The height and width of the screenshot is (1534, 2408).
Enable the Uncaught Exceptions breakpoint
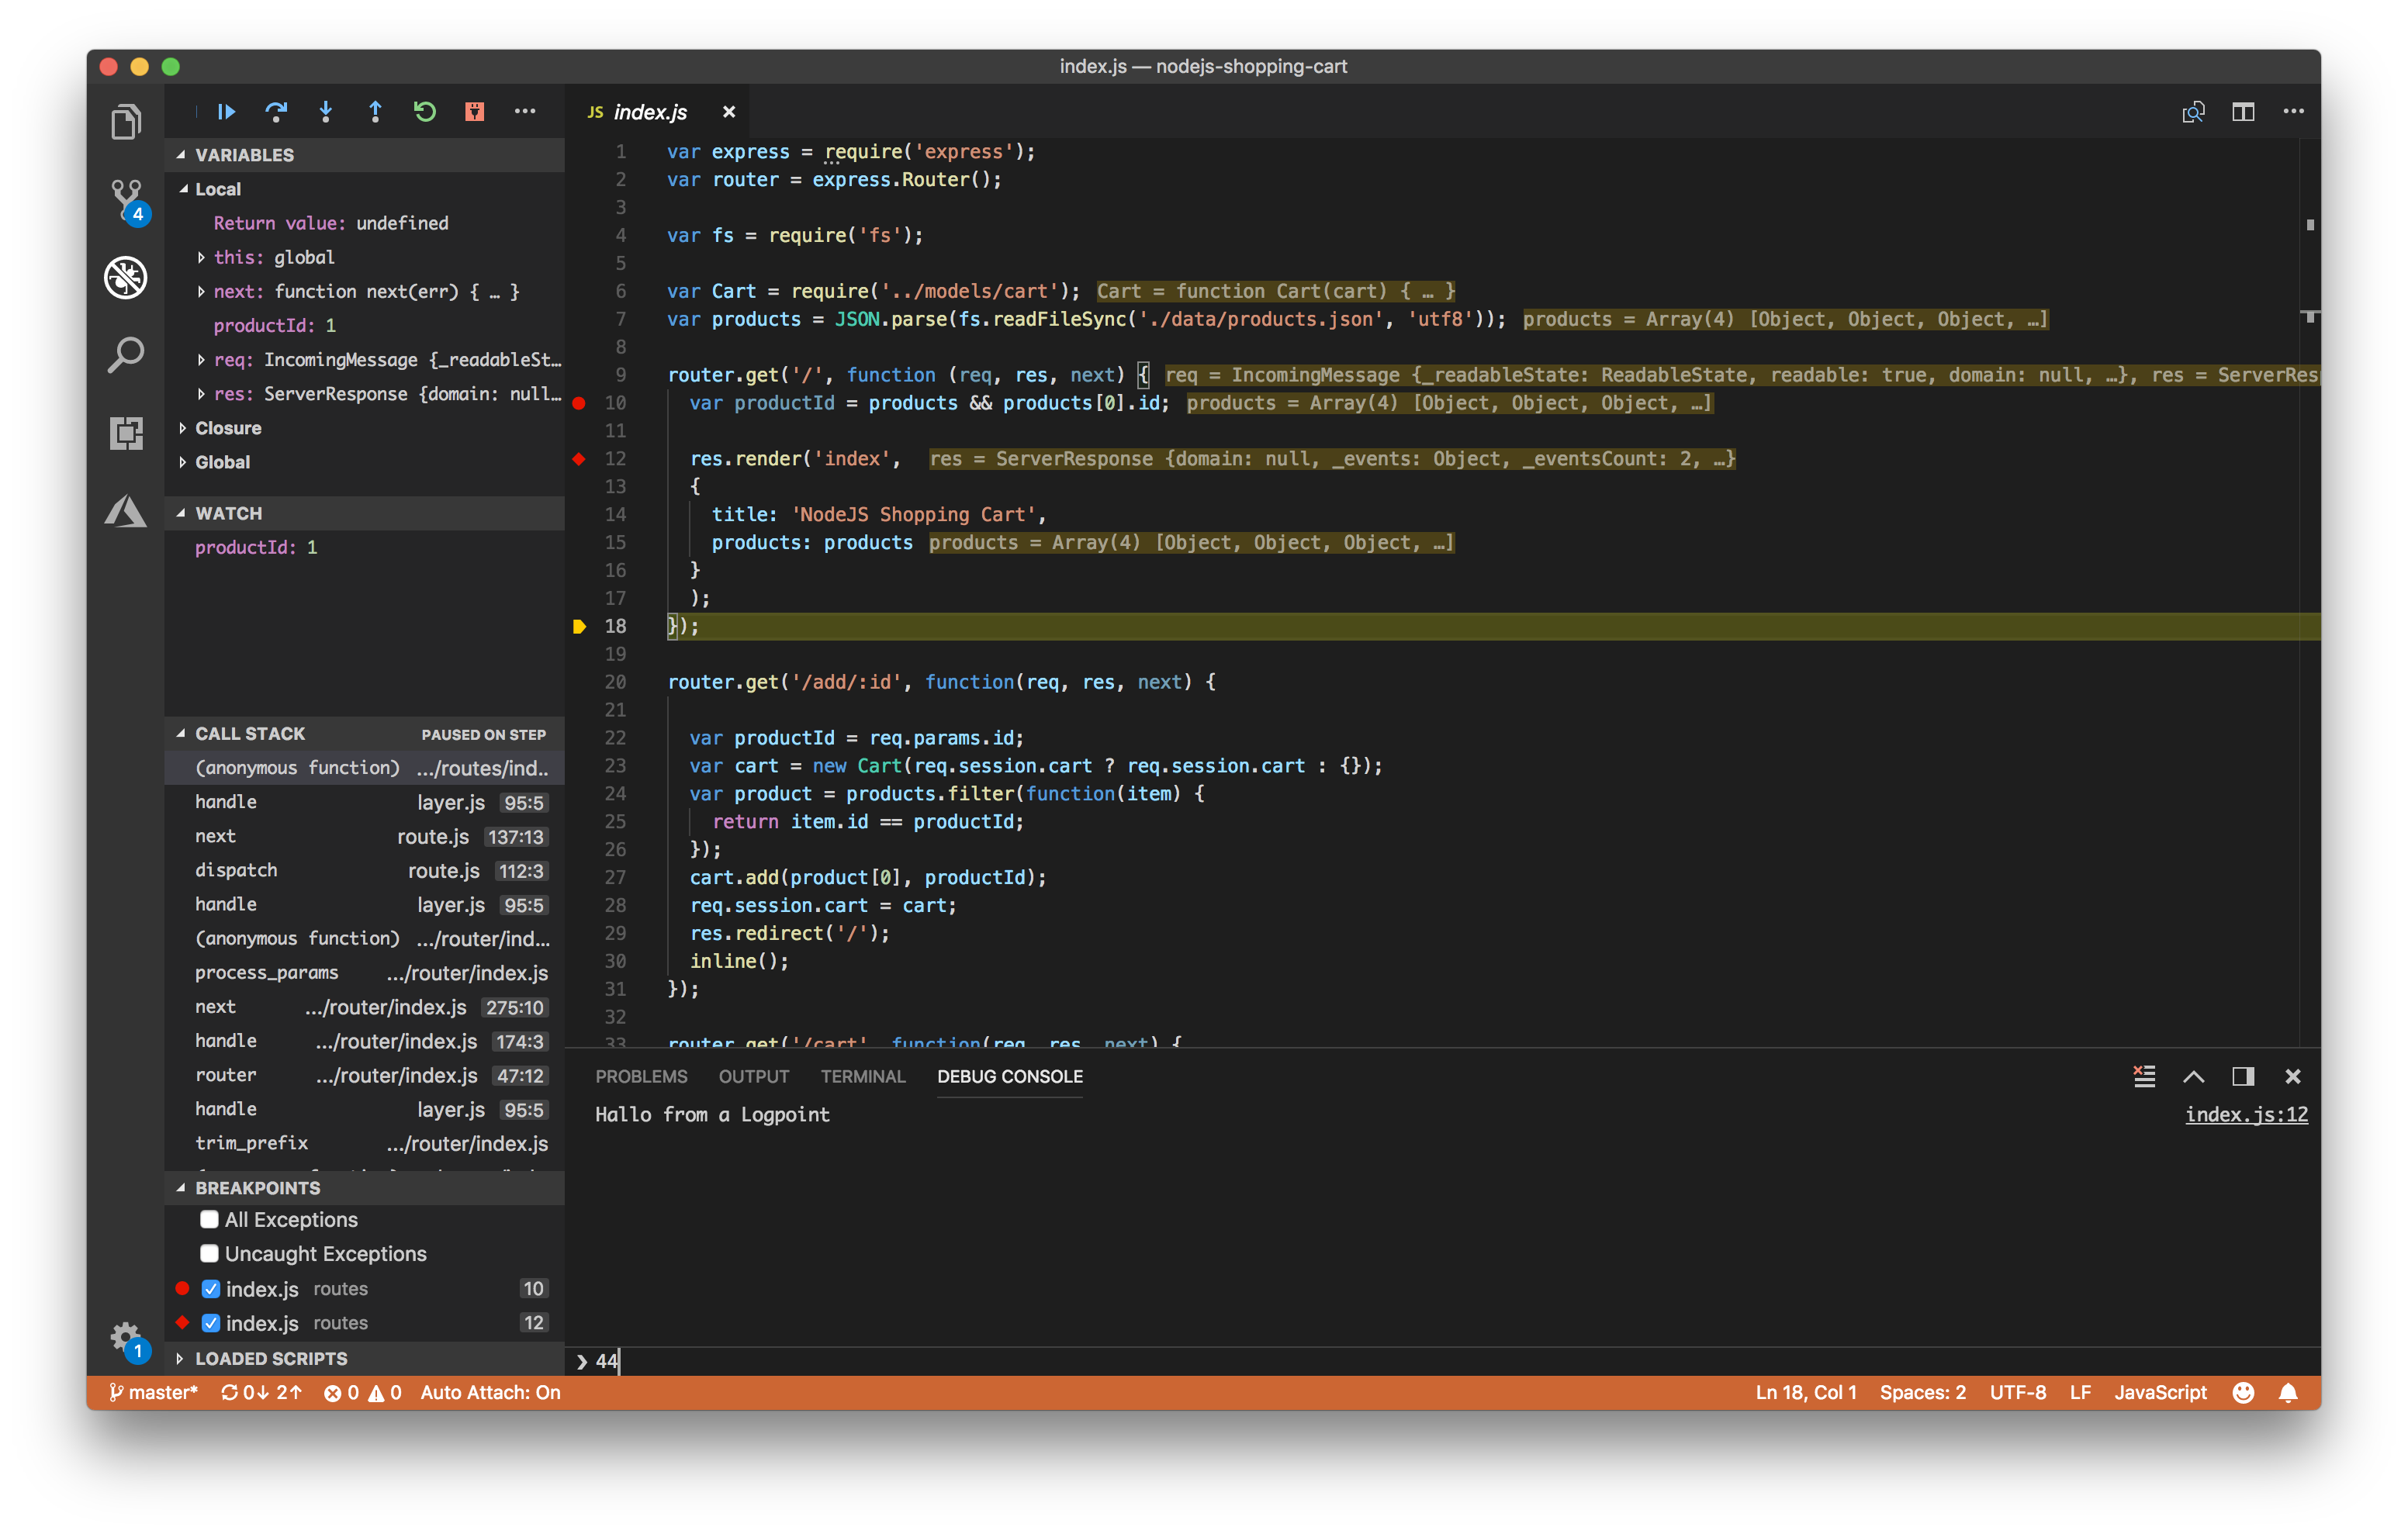pos(209,1253)
